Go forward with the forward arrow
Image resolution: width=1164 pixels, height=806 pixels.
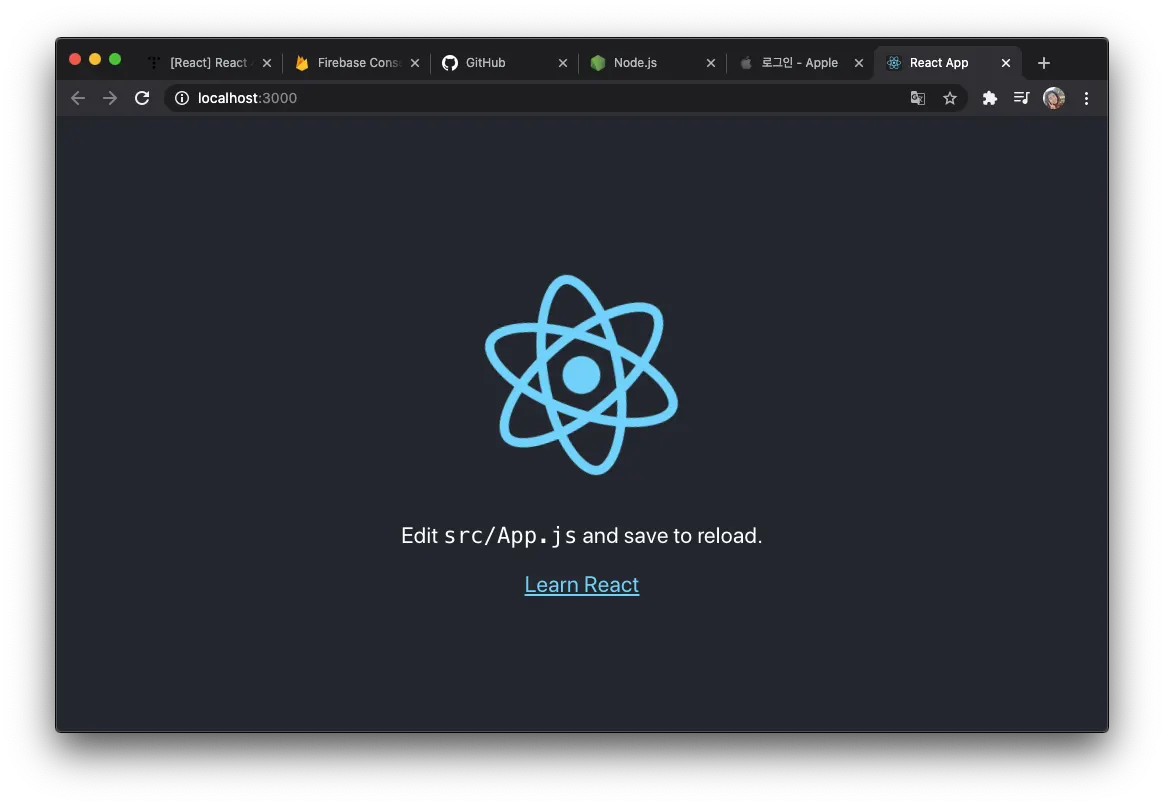click(110, 98)
